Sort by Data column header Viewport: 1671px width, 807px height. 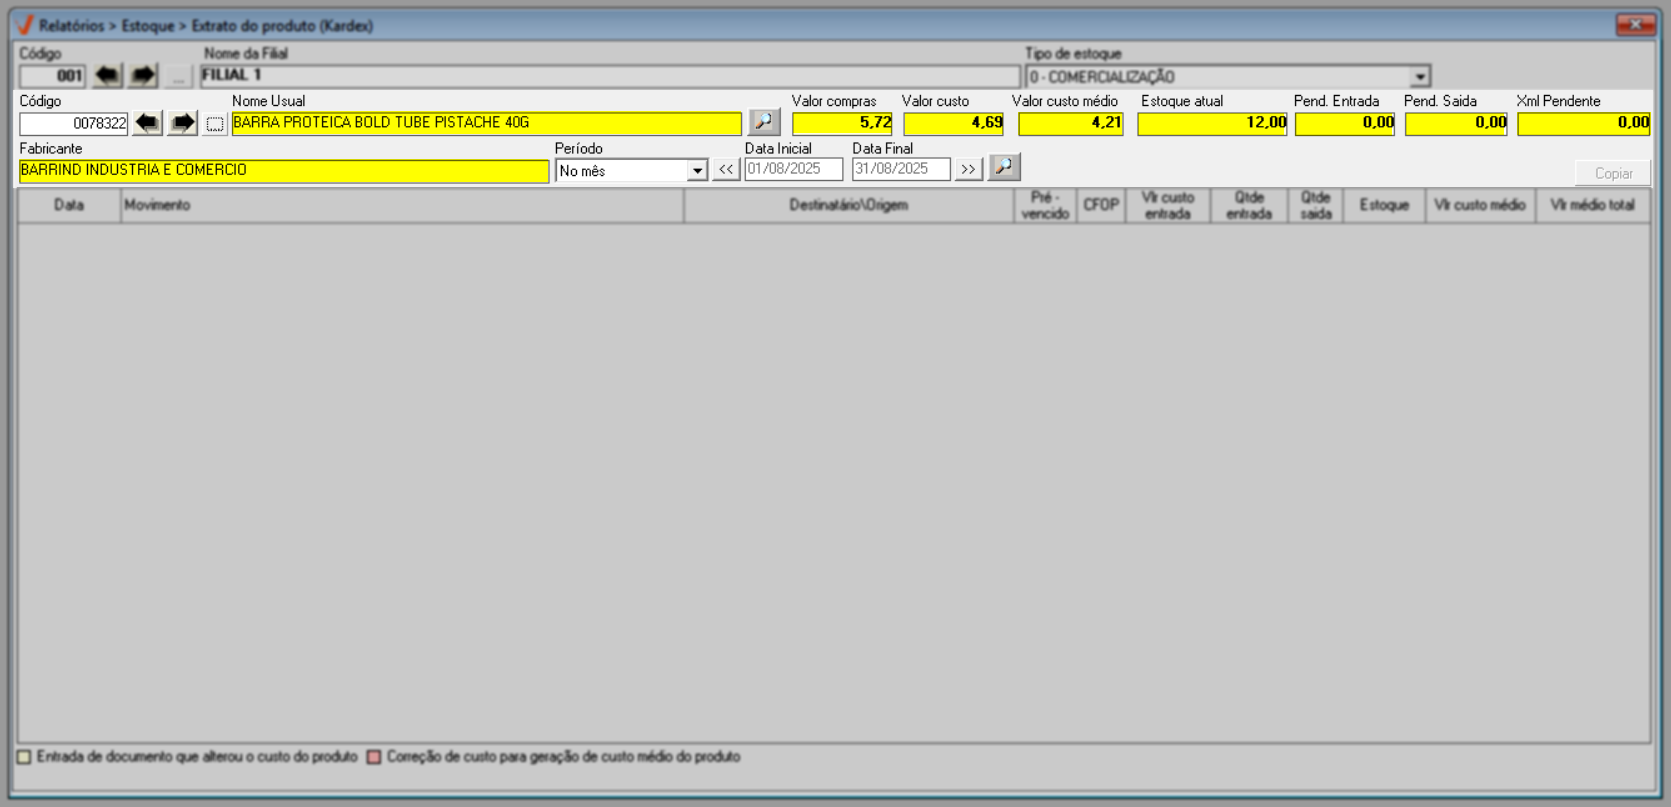(x=69, y=205)
